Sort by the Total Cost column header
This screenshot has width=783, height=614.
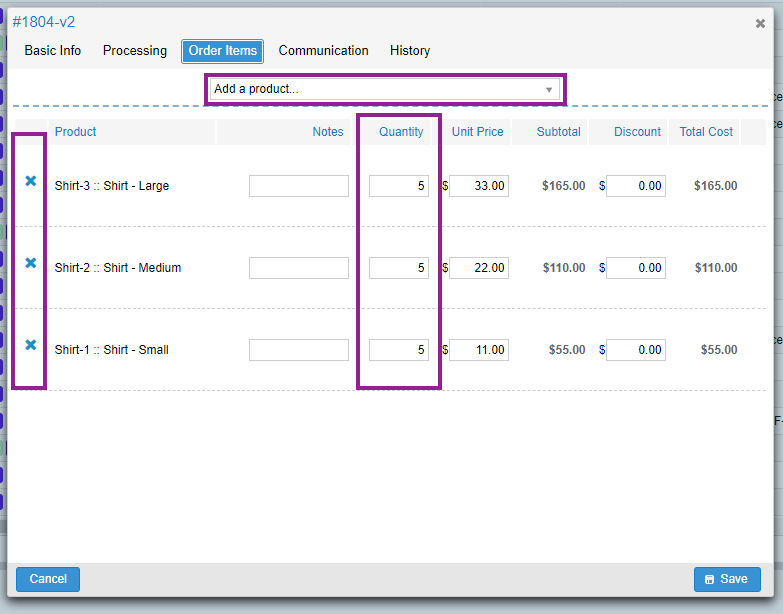706,132
